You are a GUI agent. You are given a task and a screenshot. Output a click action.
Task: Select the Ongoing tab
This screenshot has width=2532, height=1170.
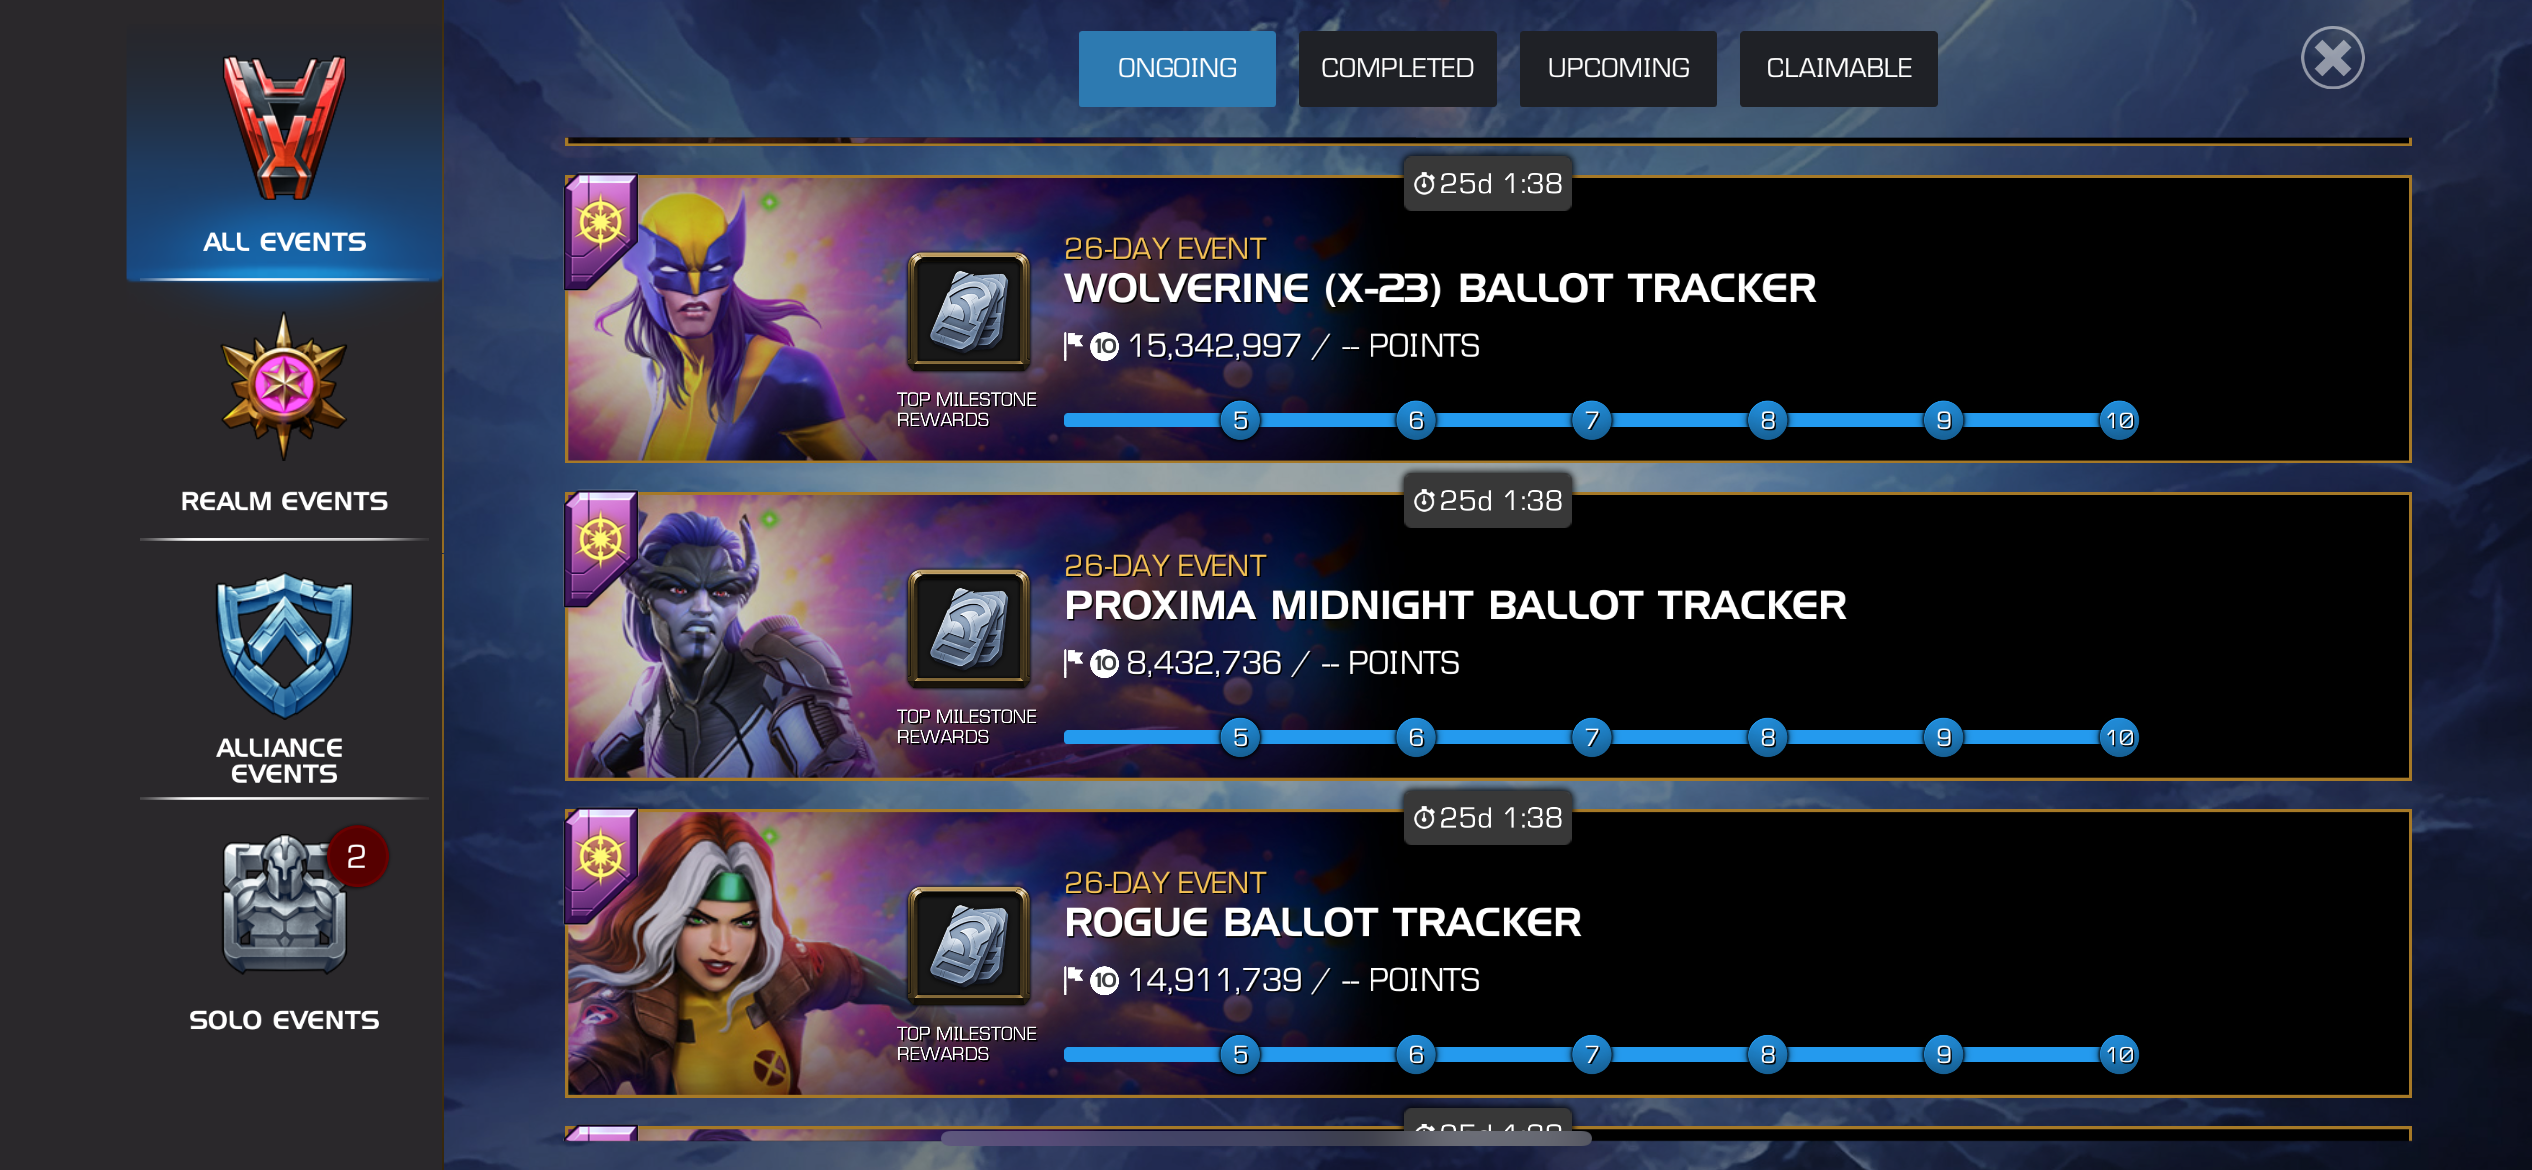[x=1177, y=68]
